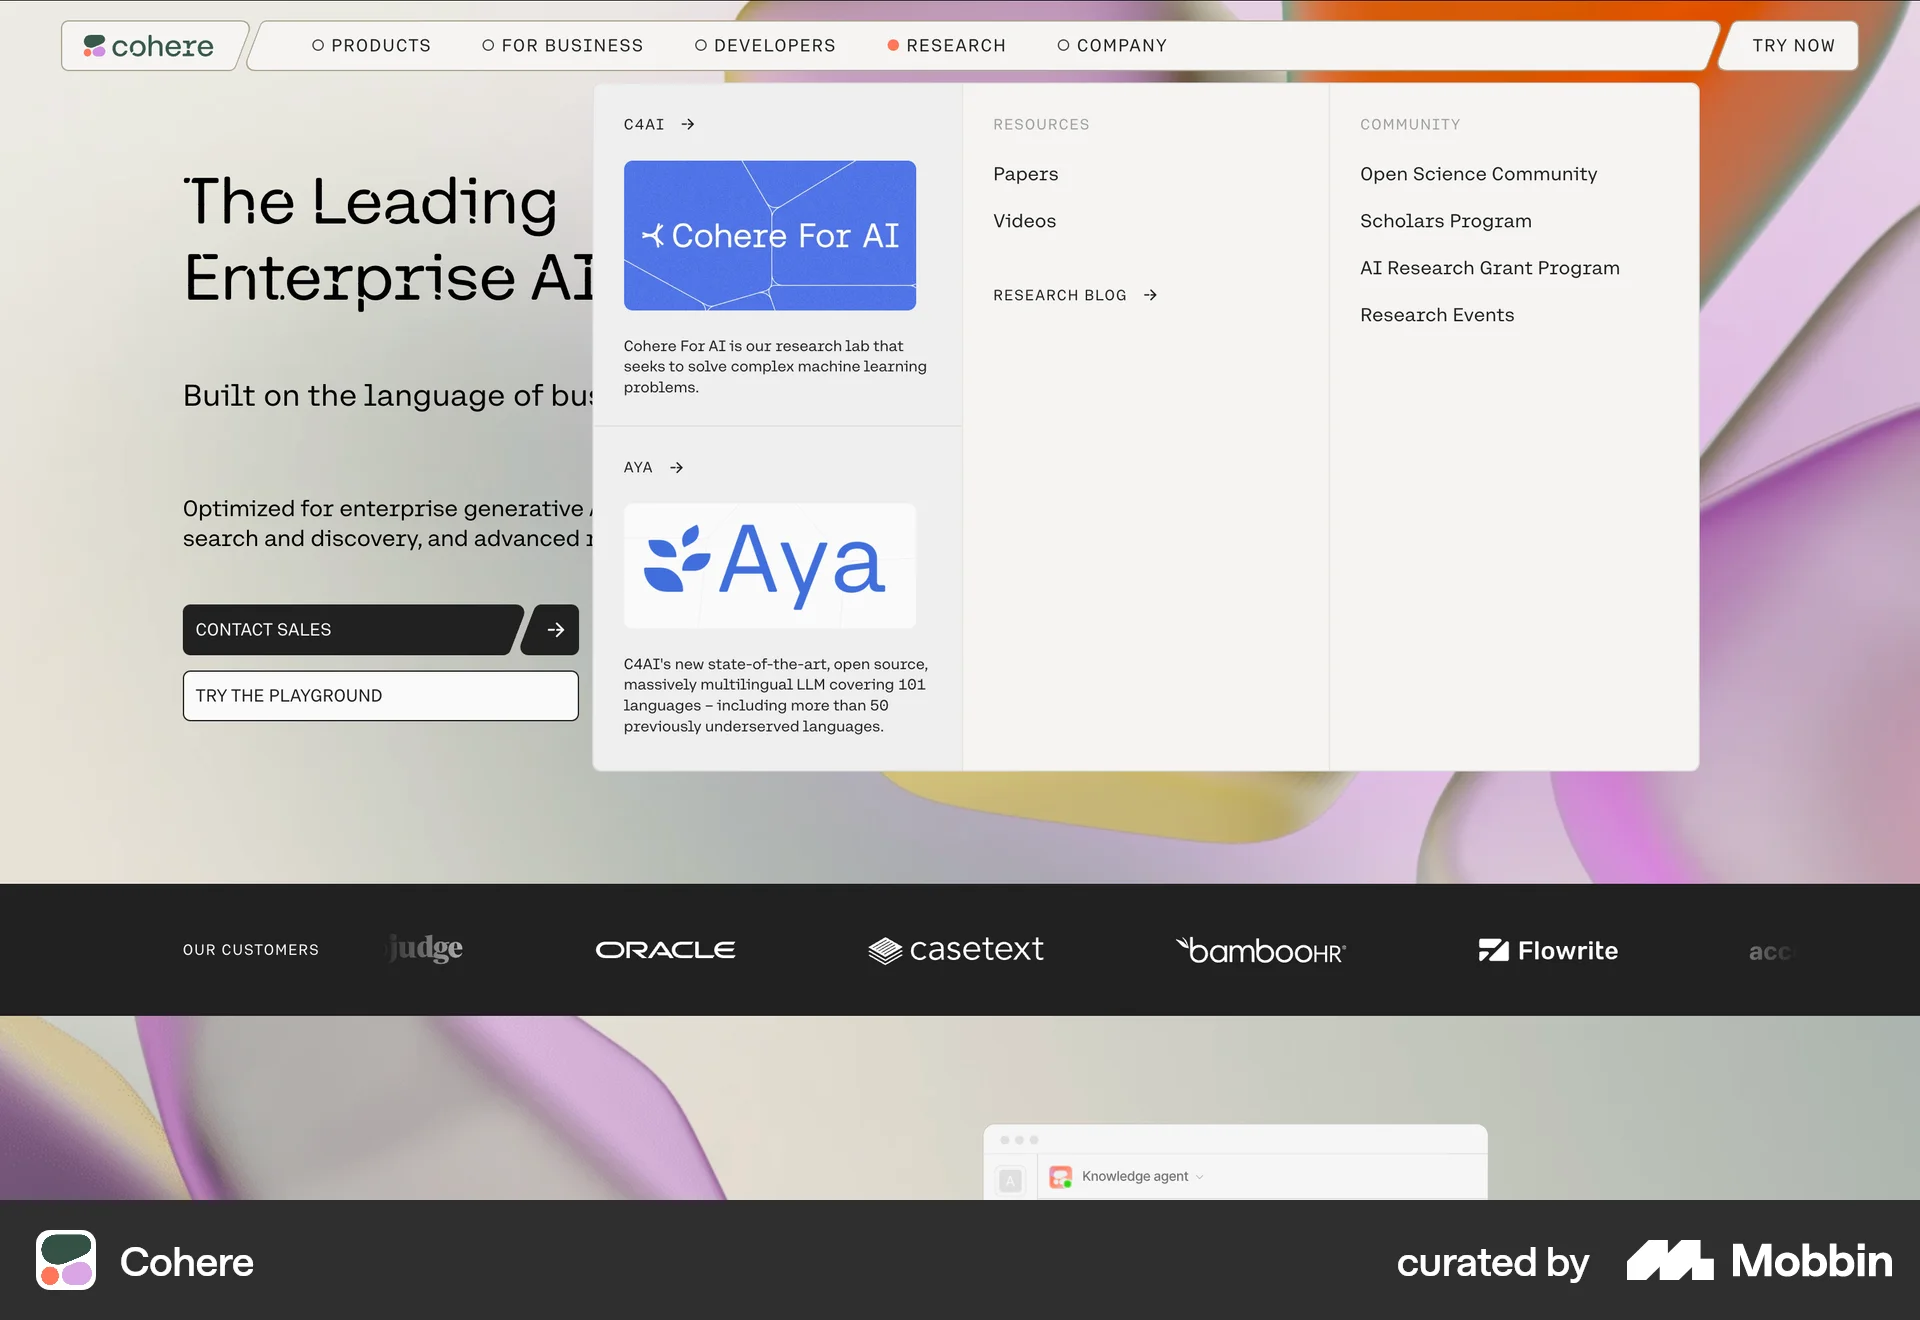Click the Knowledge agent icon in the preview window

1060,1177
